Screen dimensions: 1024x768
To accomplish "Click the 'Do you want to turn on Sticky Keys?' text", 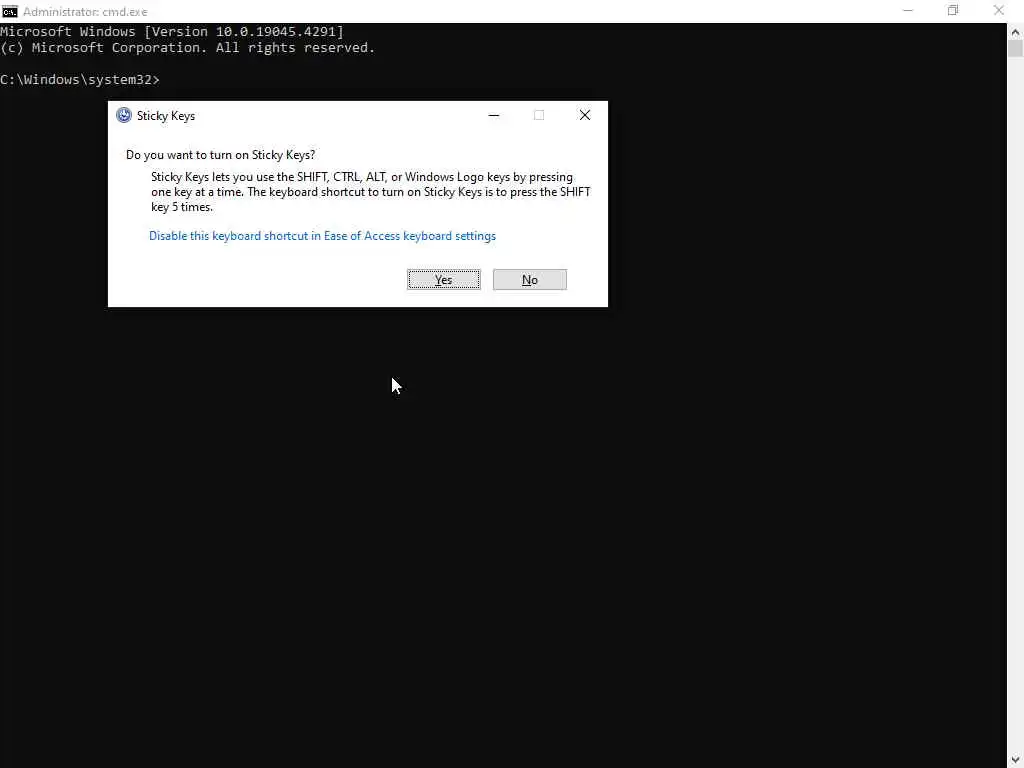I will coord(220,155).
